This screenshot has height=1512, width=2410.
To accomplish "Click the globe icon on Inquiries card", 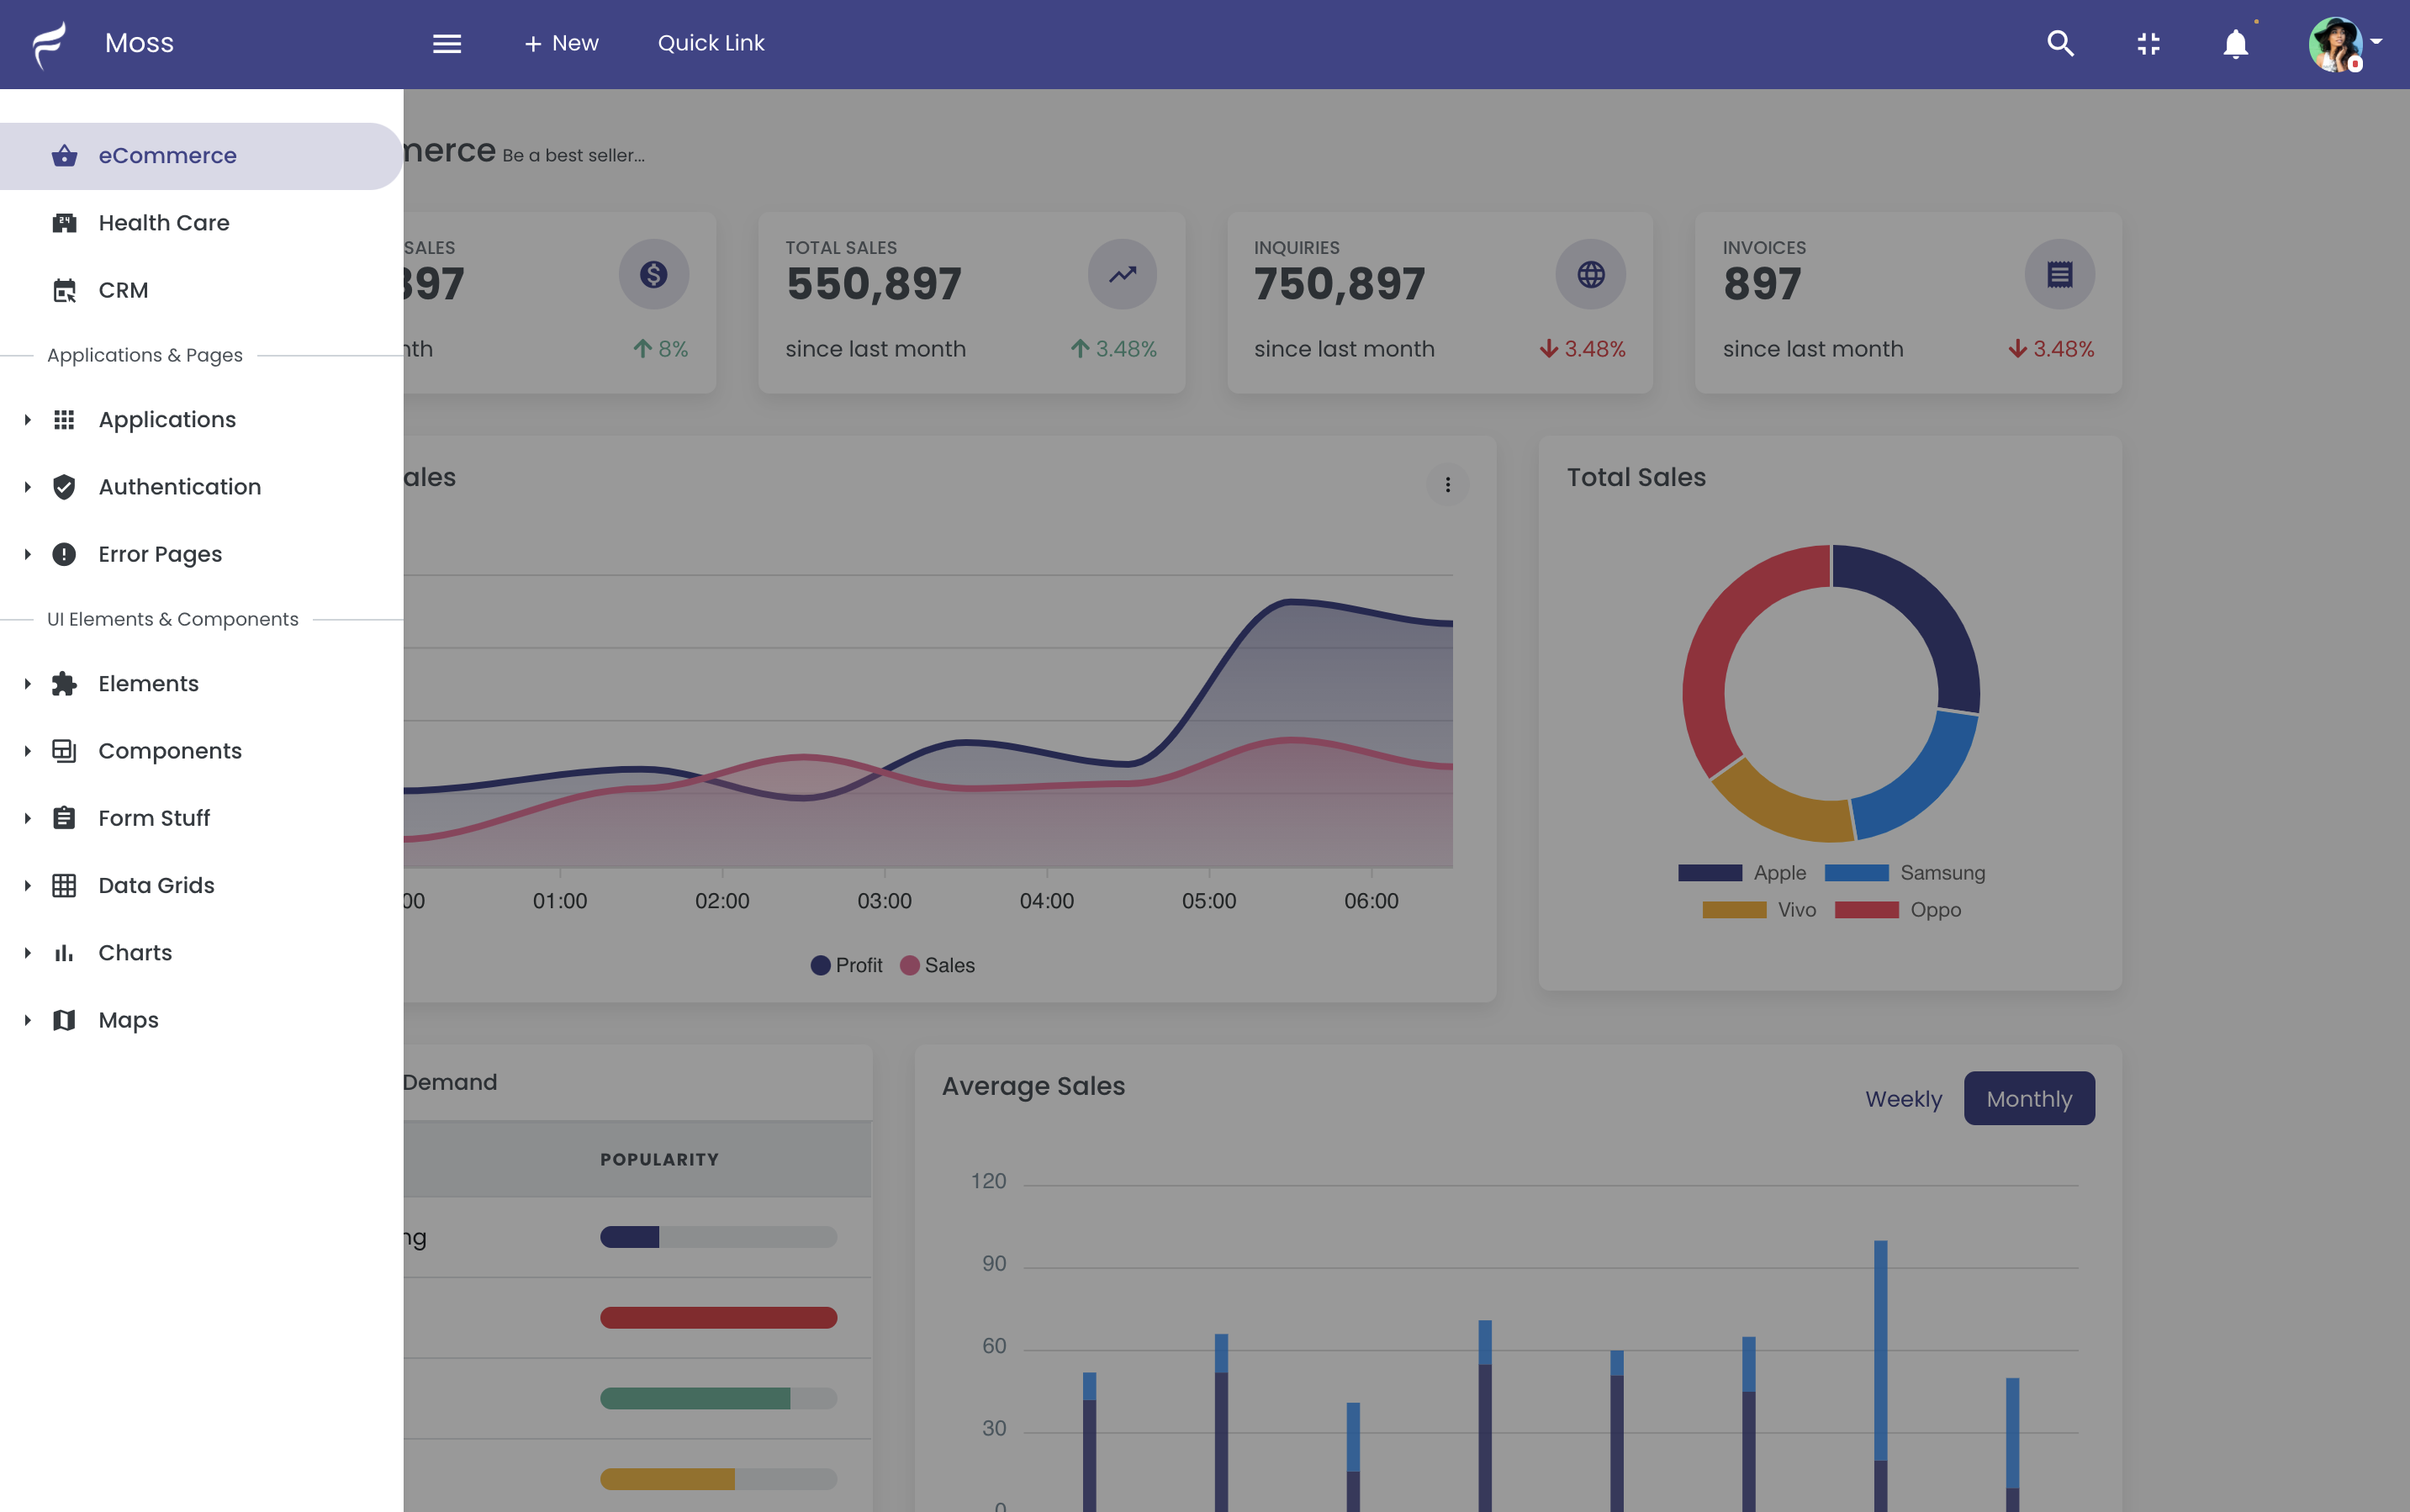I will click(x=1591, y=274).
